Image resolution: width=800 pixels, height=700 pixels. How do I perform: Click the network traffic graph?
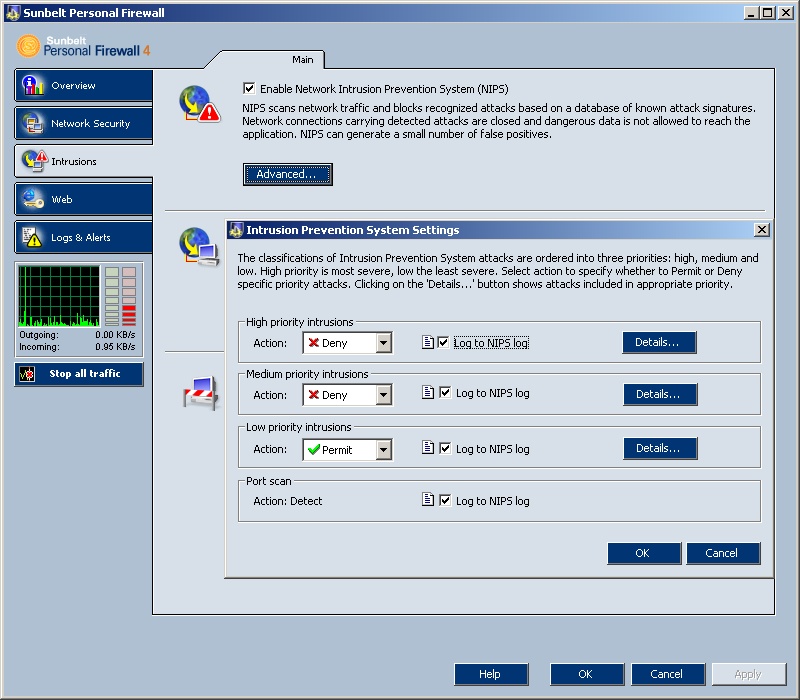point(59,296)
